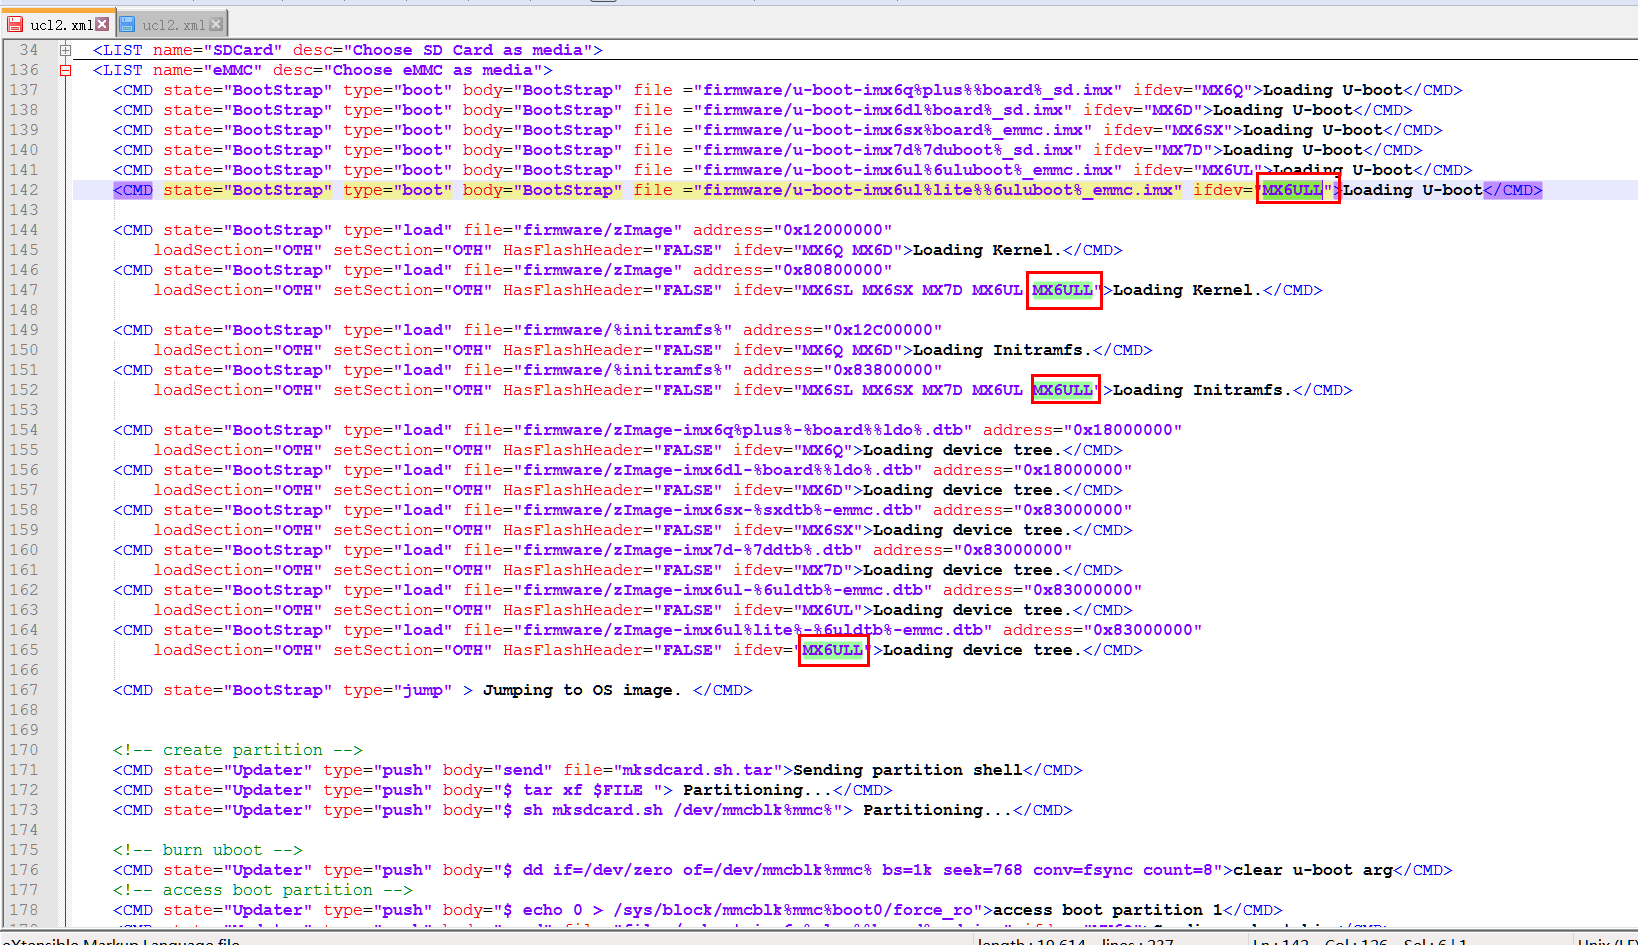This screenshot has width=1638, height=945.
Task: Click "Loading Initramfs." text on line 150
Action: pos(1002,350)
